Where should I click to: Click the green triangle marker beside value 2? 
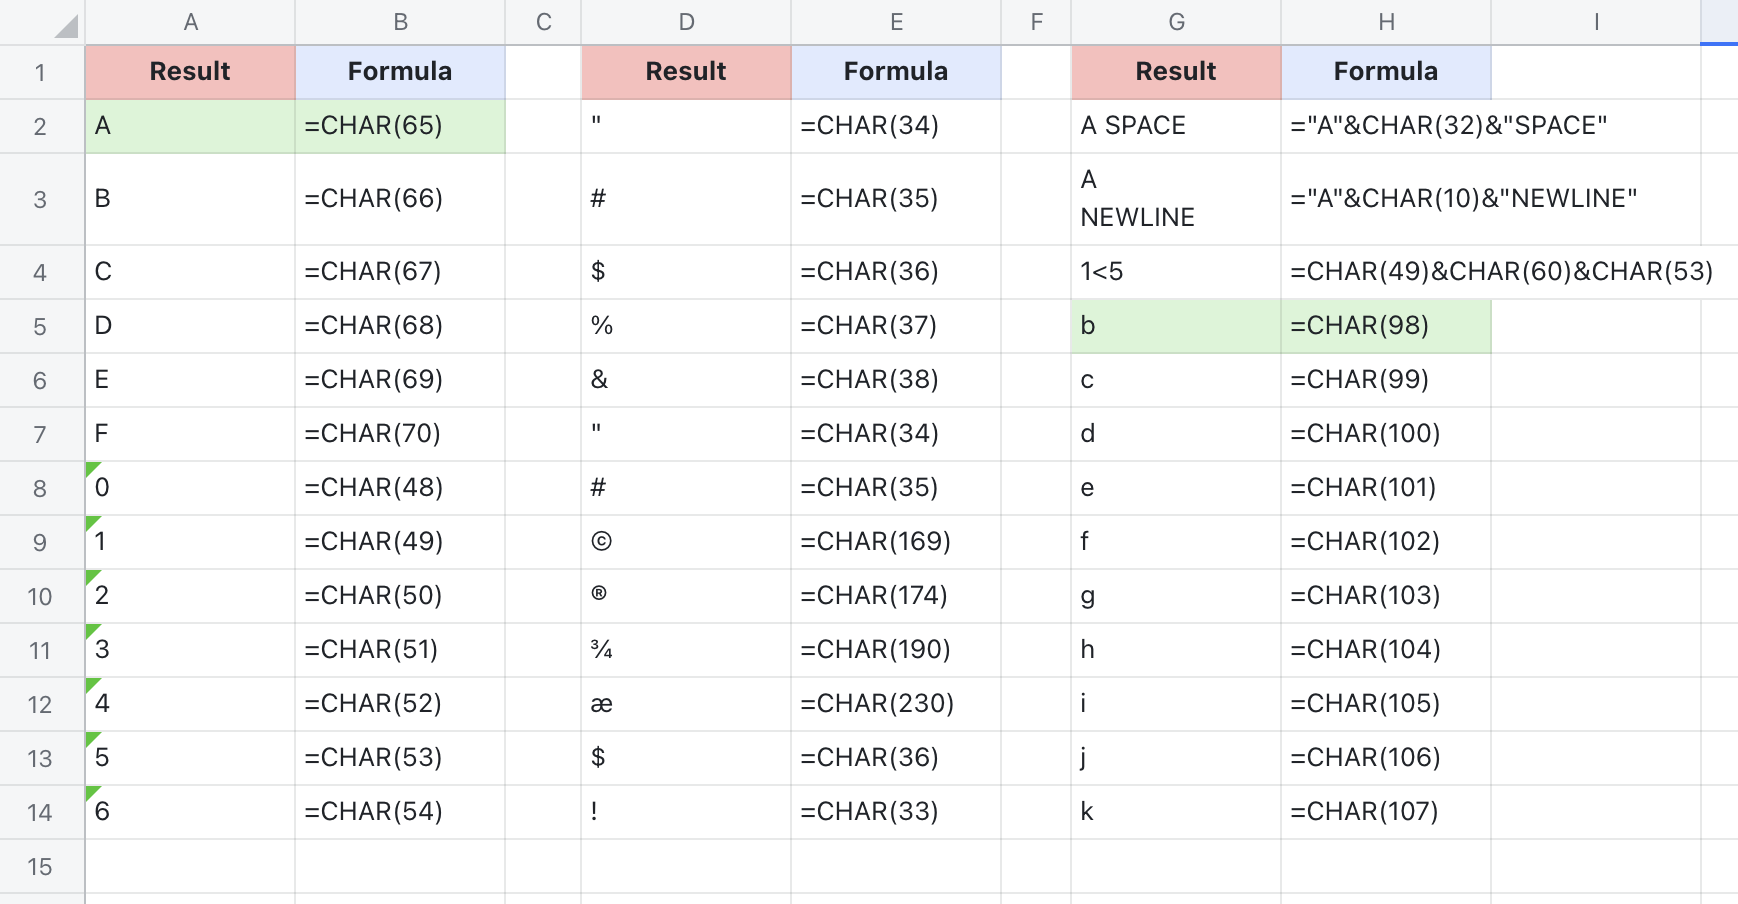point(92,576)
